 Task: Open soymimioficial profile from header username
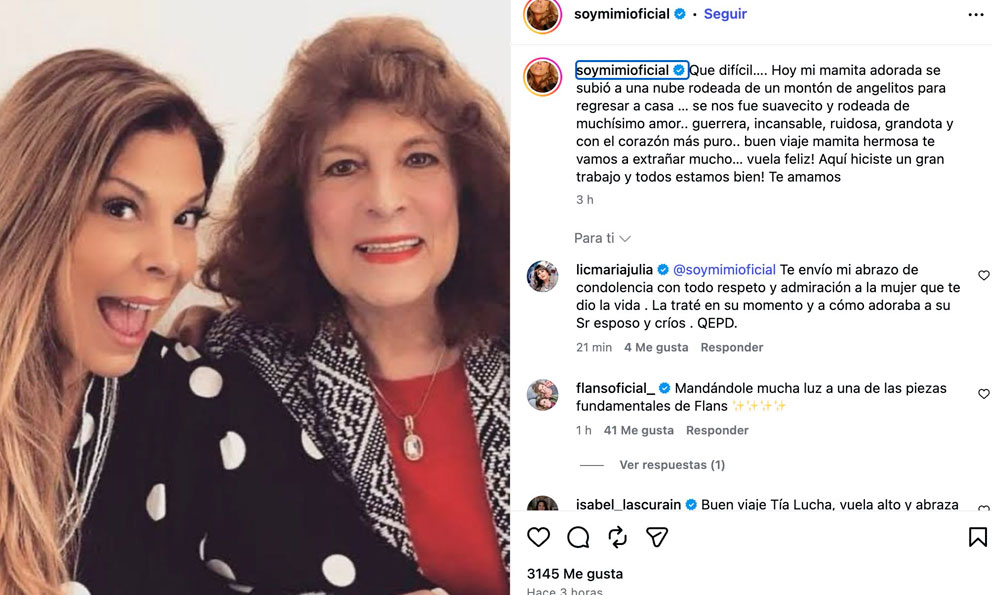click(x=620, y=14)
